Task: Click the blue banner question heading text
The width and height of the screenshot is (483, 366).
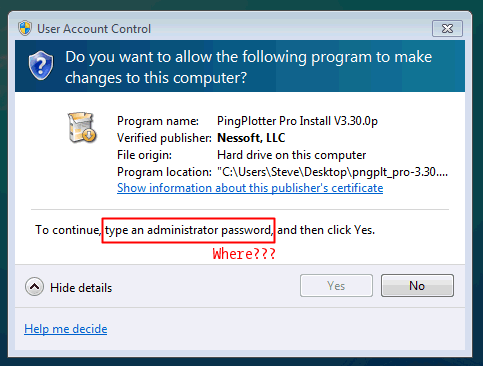Action: point(248,67)
